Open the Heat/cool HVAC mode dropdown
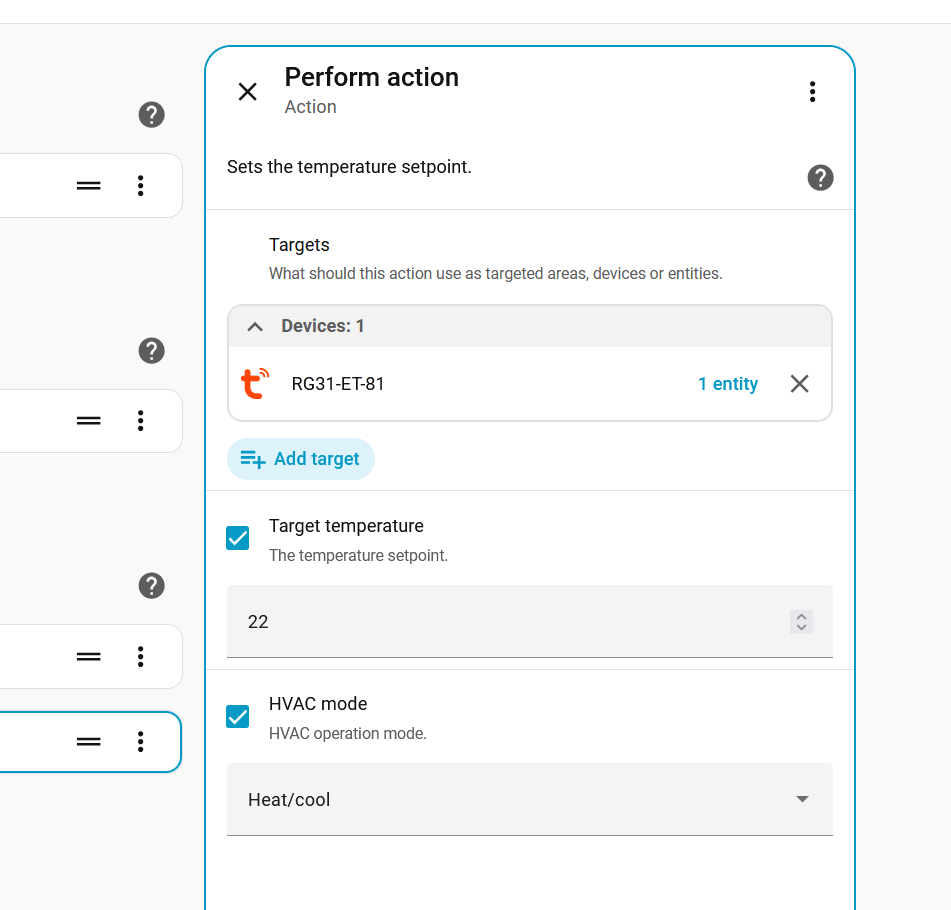The image size is (951, 910). [x=530, y=800]
